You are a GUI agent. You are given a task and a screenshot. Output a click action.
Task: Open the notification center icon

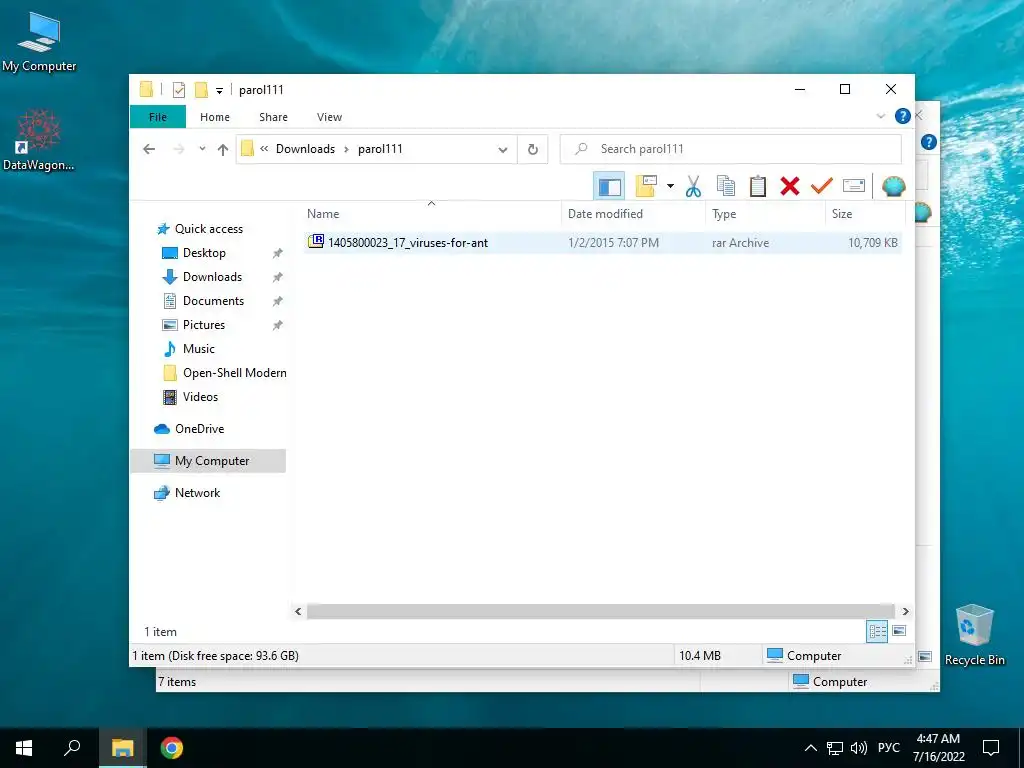pyautogui.click(x=991, y=748)
